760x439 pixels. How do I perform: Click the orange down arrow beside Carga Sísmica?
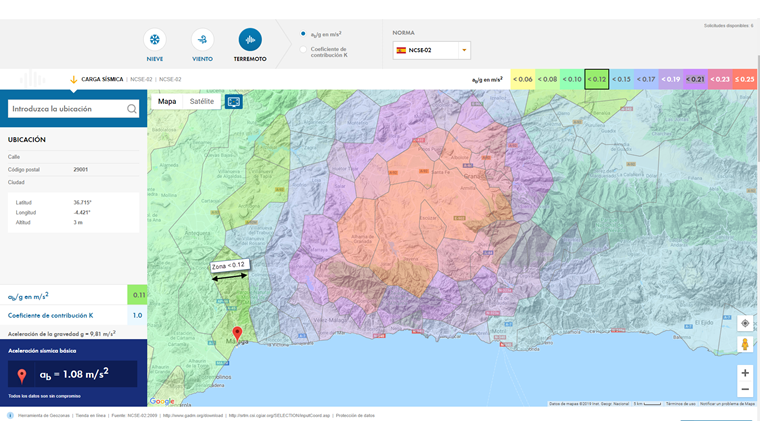pos(74,79)
